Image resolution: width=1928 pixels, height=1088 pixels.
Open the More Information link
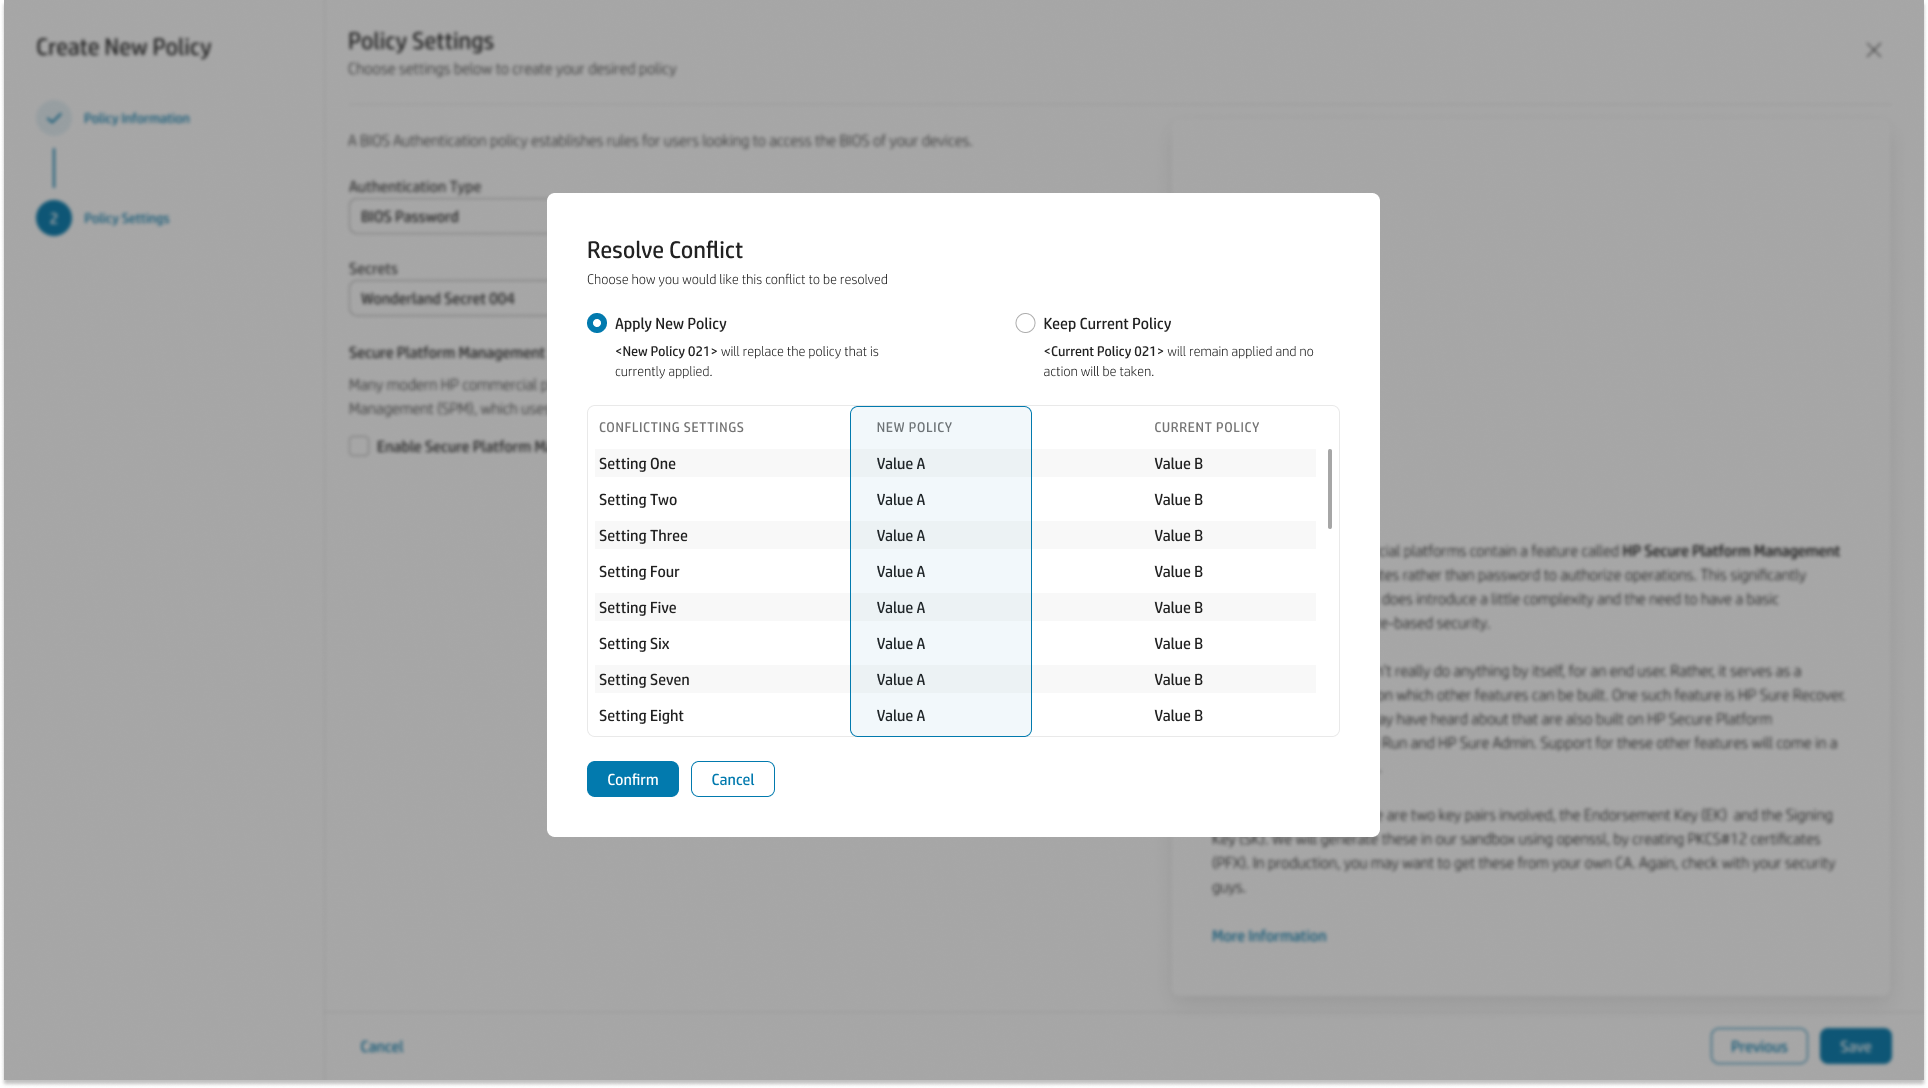tap(1268, 935)
